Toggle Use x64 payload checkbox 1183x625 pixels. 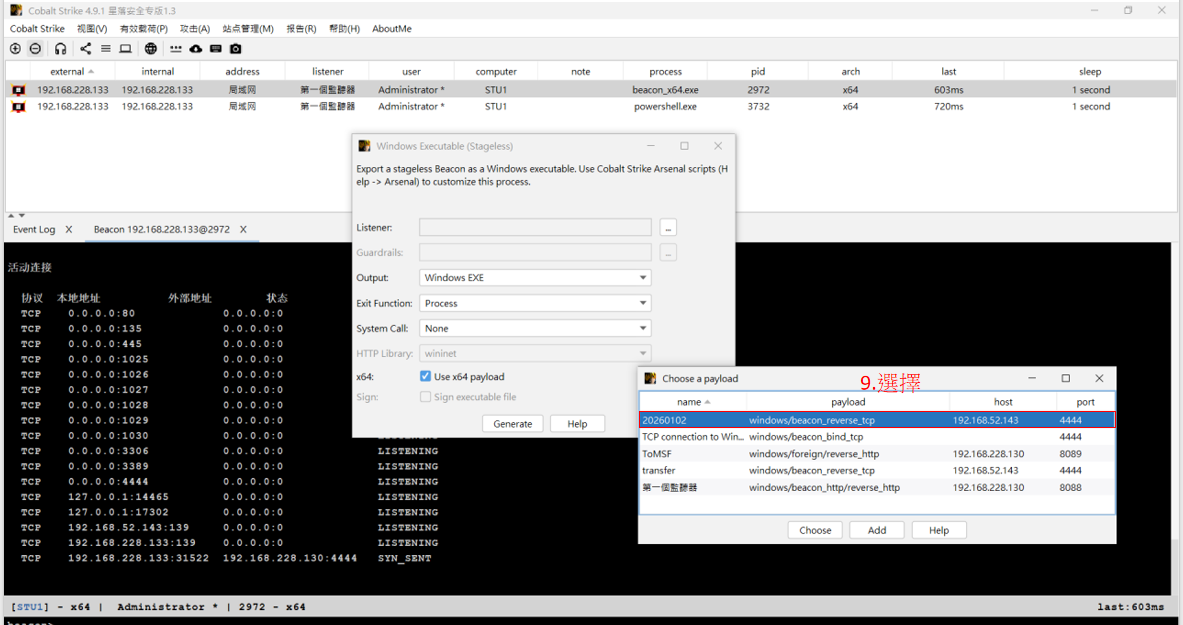426,376
